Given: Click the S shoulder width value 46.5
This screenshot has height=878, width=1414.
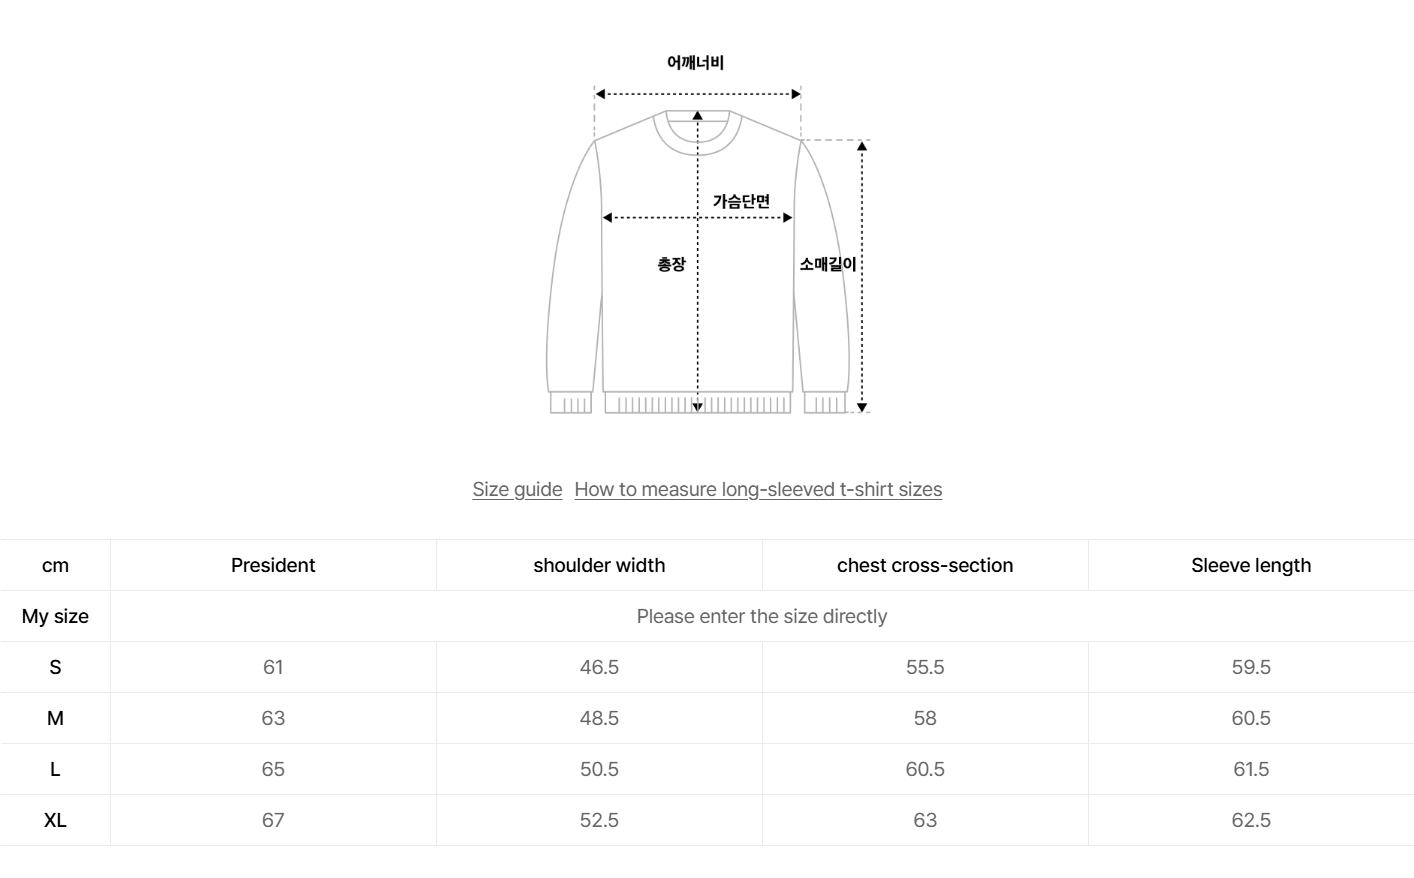Looking at the screenshot, I should coord(599,667).
